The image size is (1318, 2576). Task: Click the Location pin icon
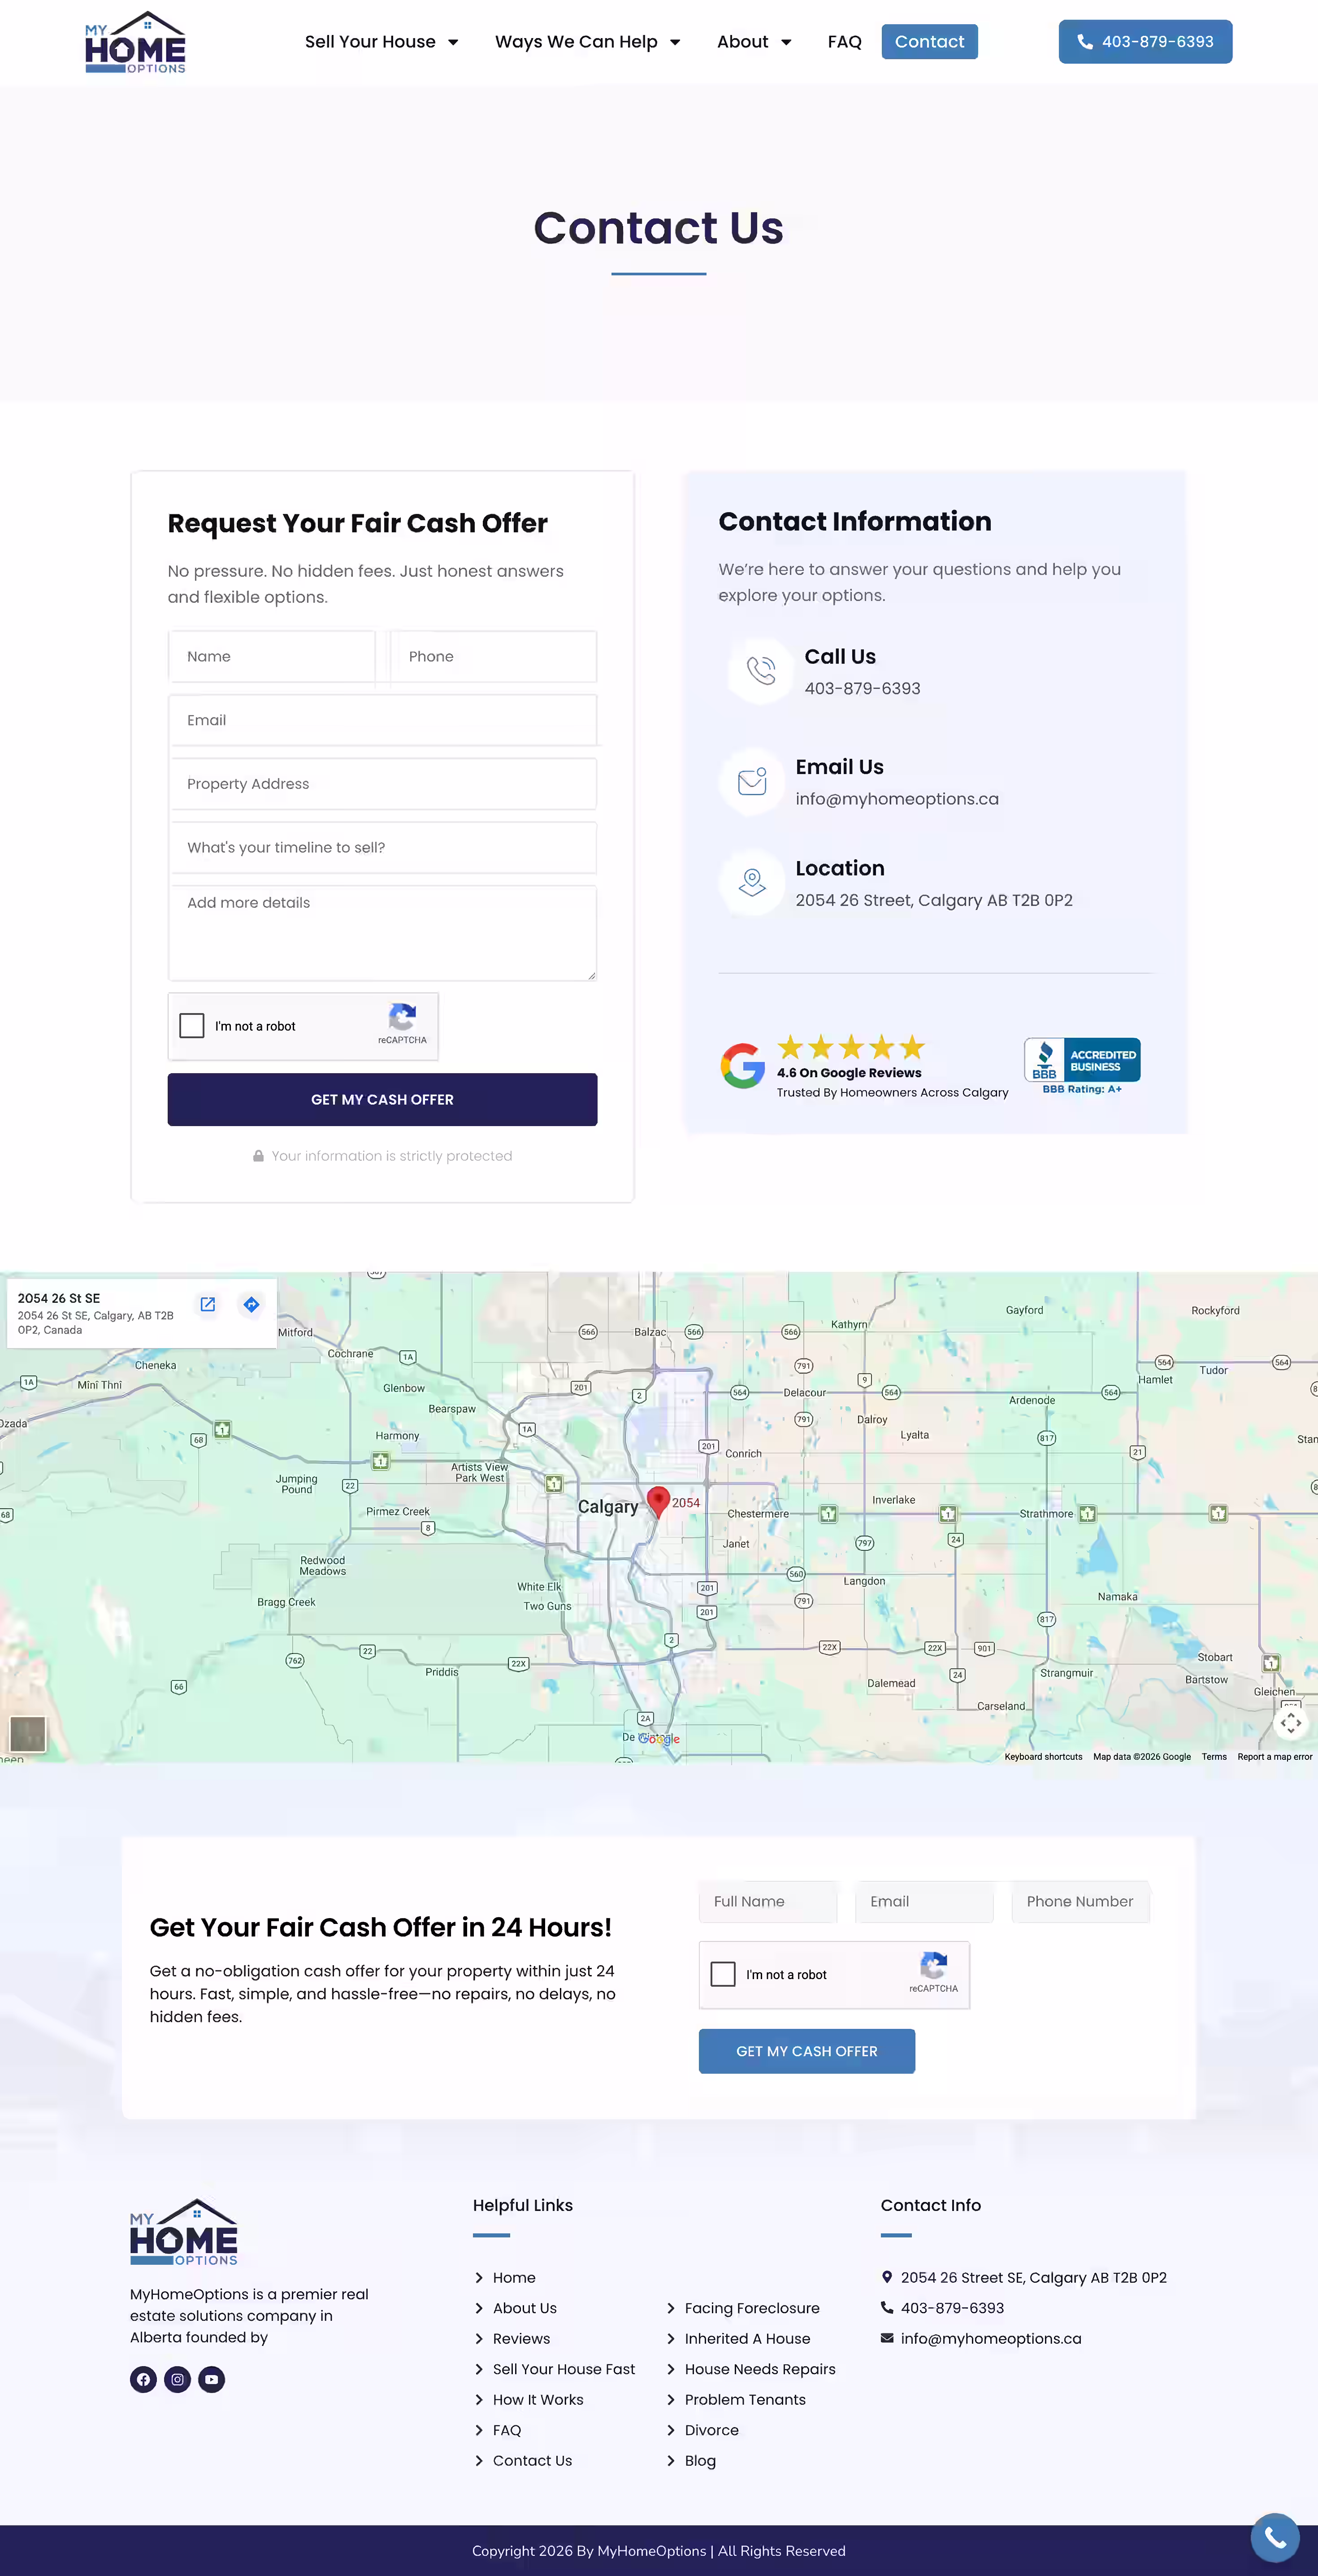[752, 882]
